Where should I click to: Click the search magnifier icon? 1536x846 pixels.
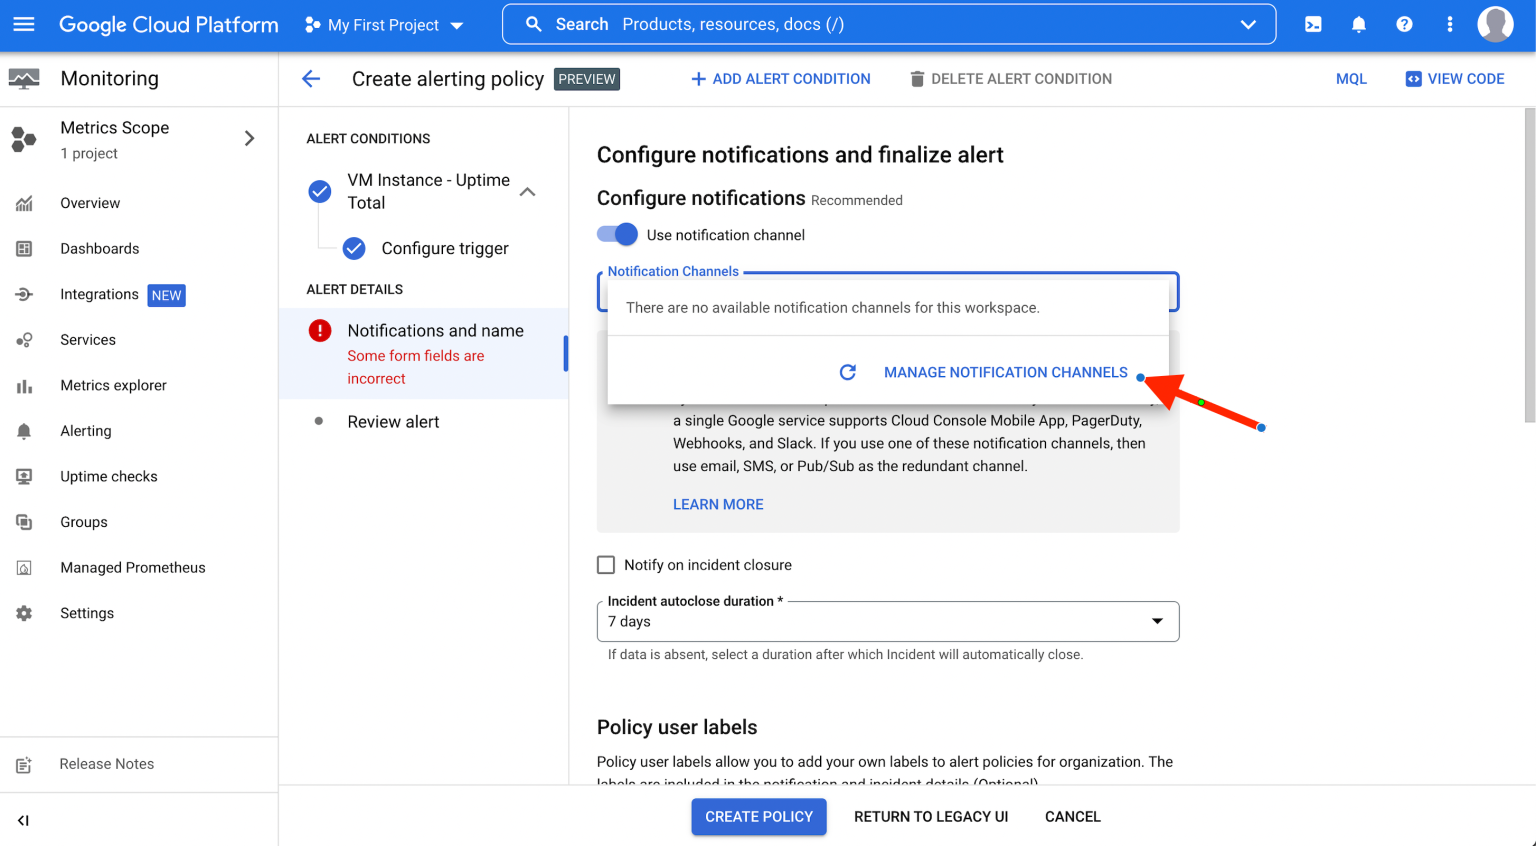click(534, 24)
